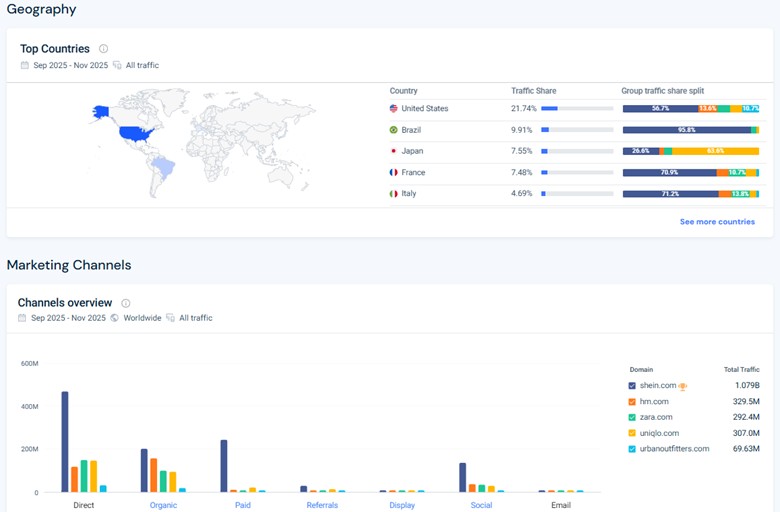Click the Top Countries All traffic device icon

[117, 65]
